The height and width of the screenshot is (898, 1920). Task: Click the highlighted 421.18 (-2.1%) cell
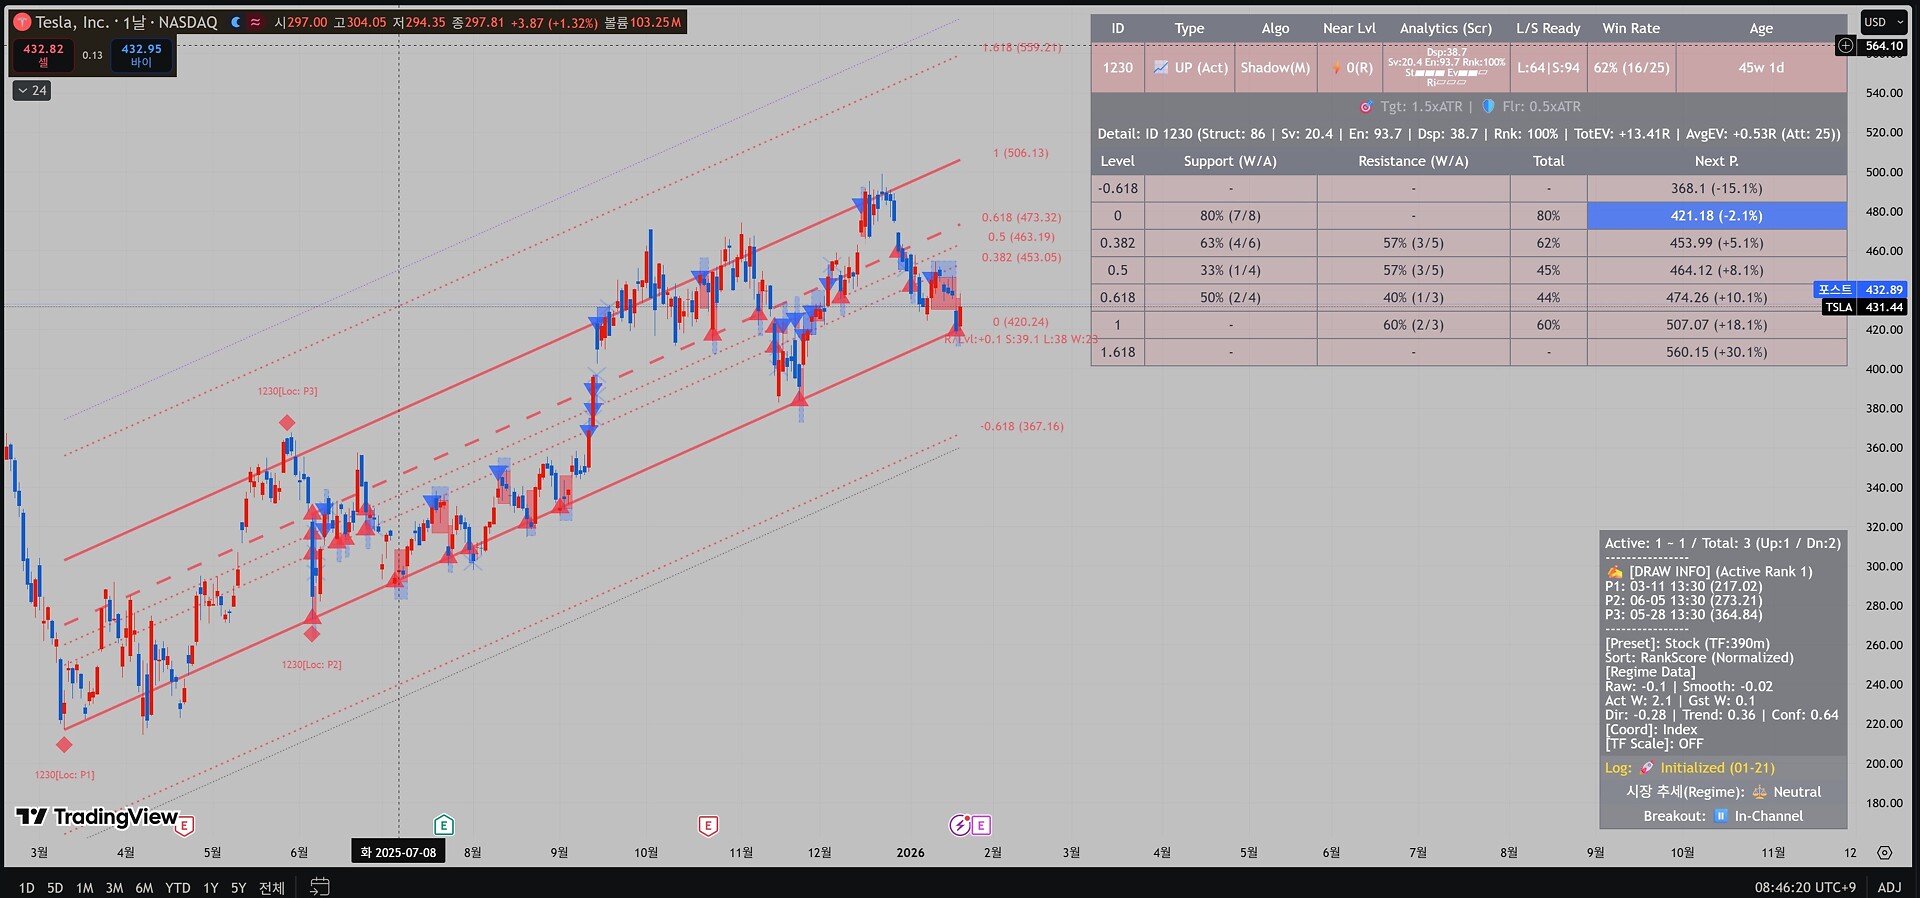click(1716, 215)
